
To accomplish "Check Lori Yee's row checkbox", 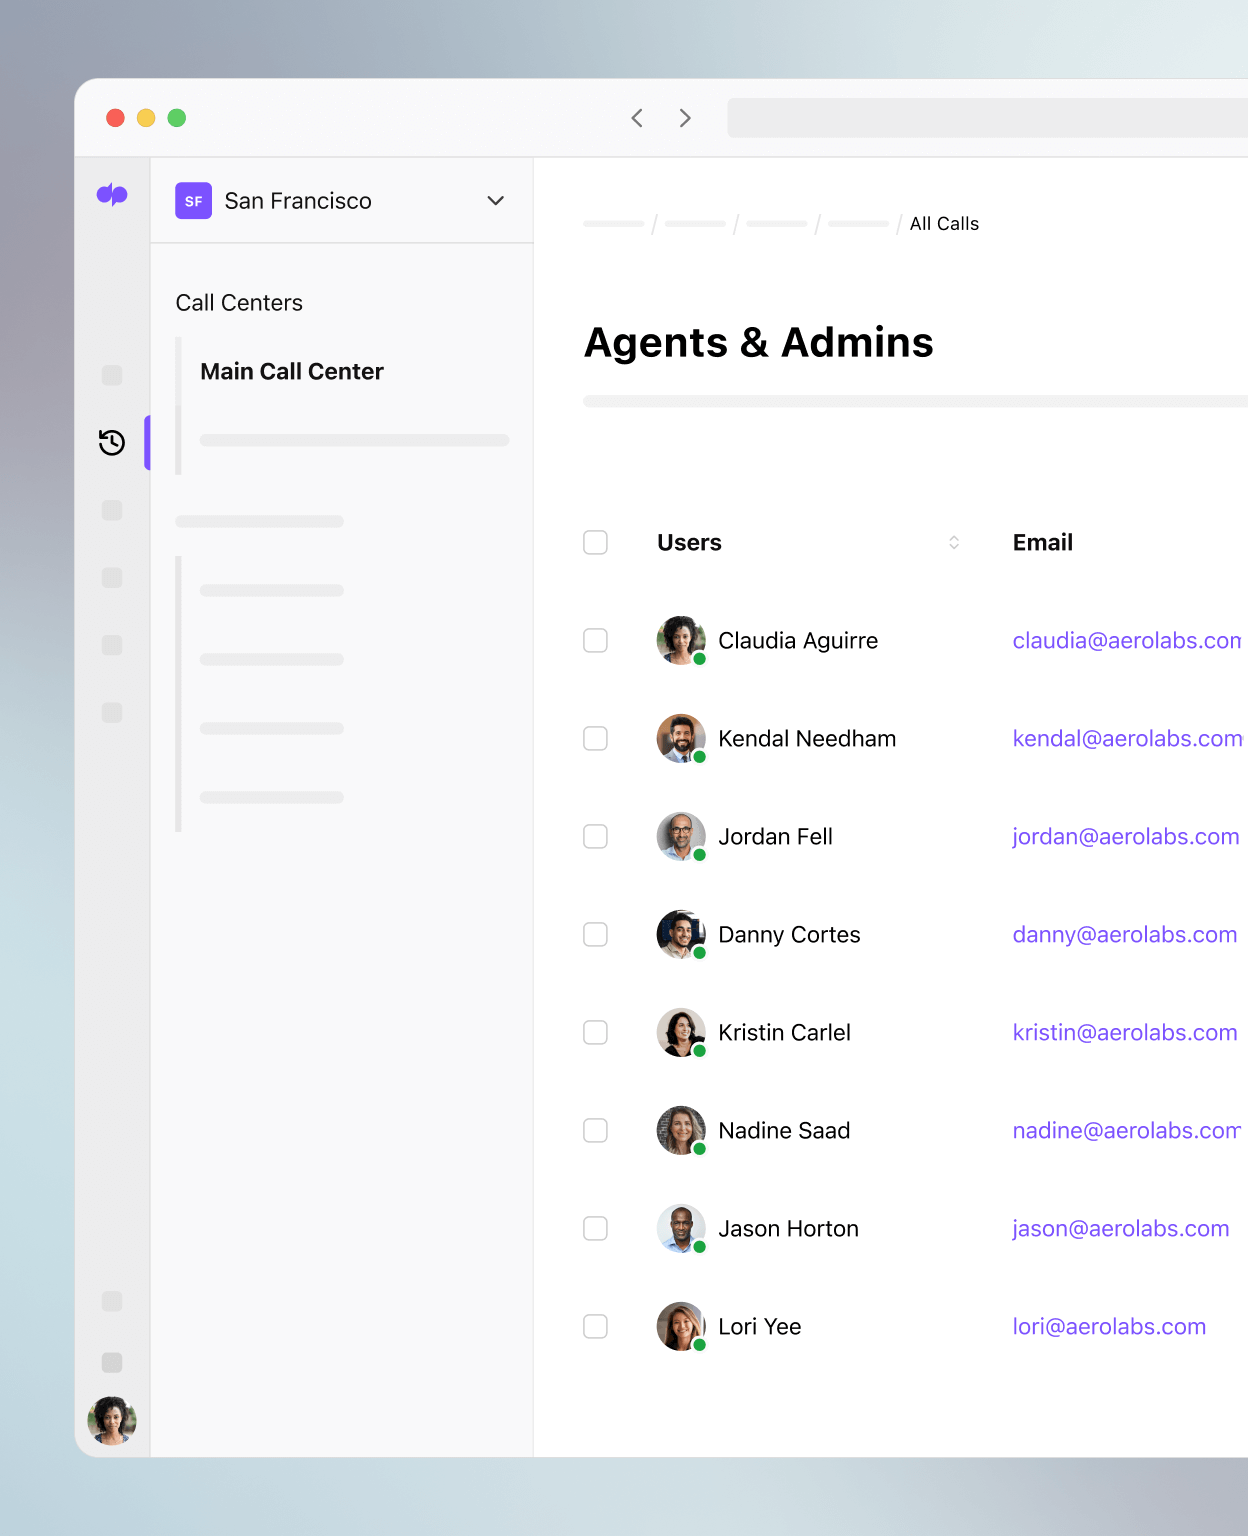I will pyautogui.click(x=595, y=1326).
